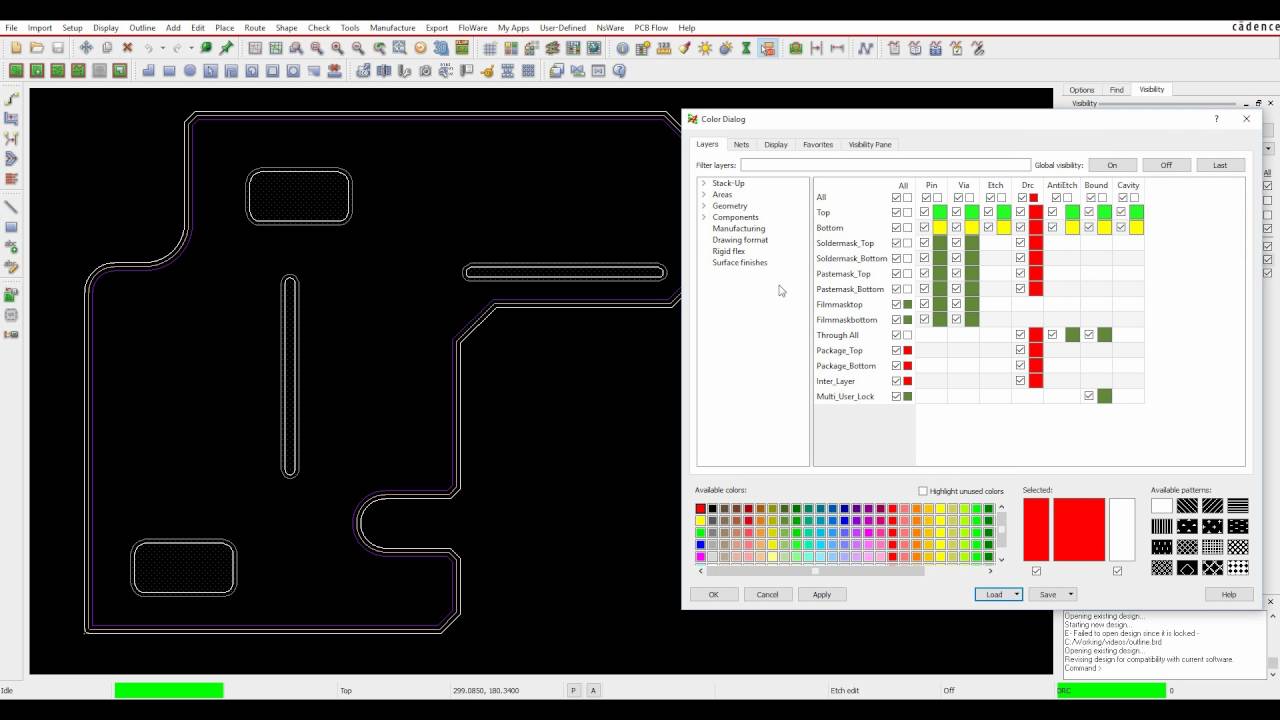The height and width of the screenshot is (720, 1280).
Task: Click the blue zigzag route icon
Action: tap(866, 48)
